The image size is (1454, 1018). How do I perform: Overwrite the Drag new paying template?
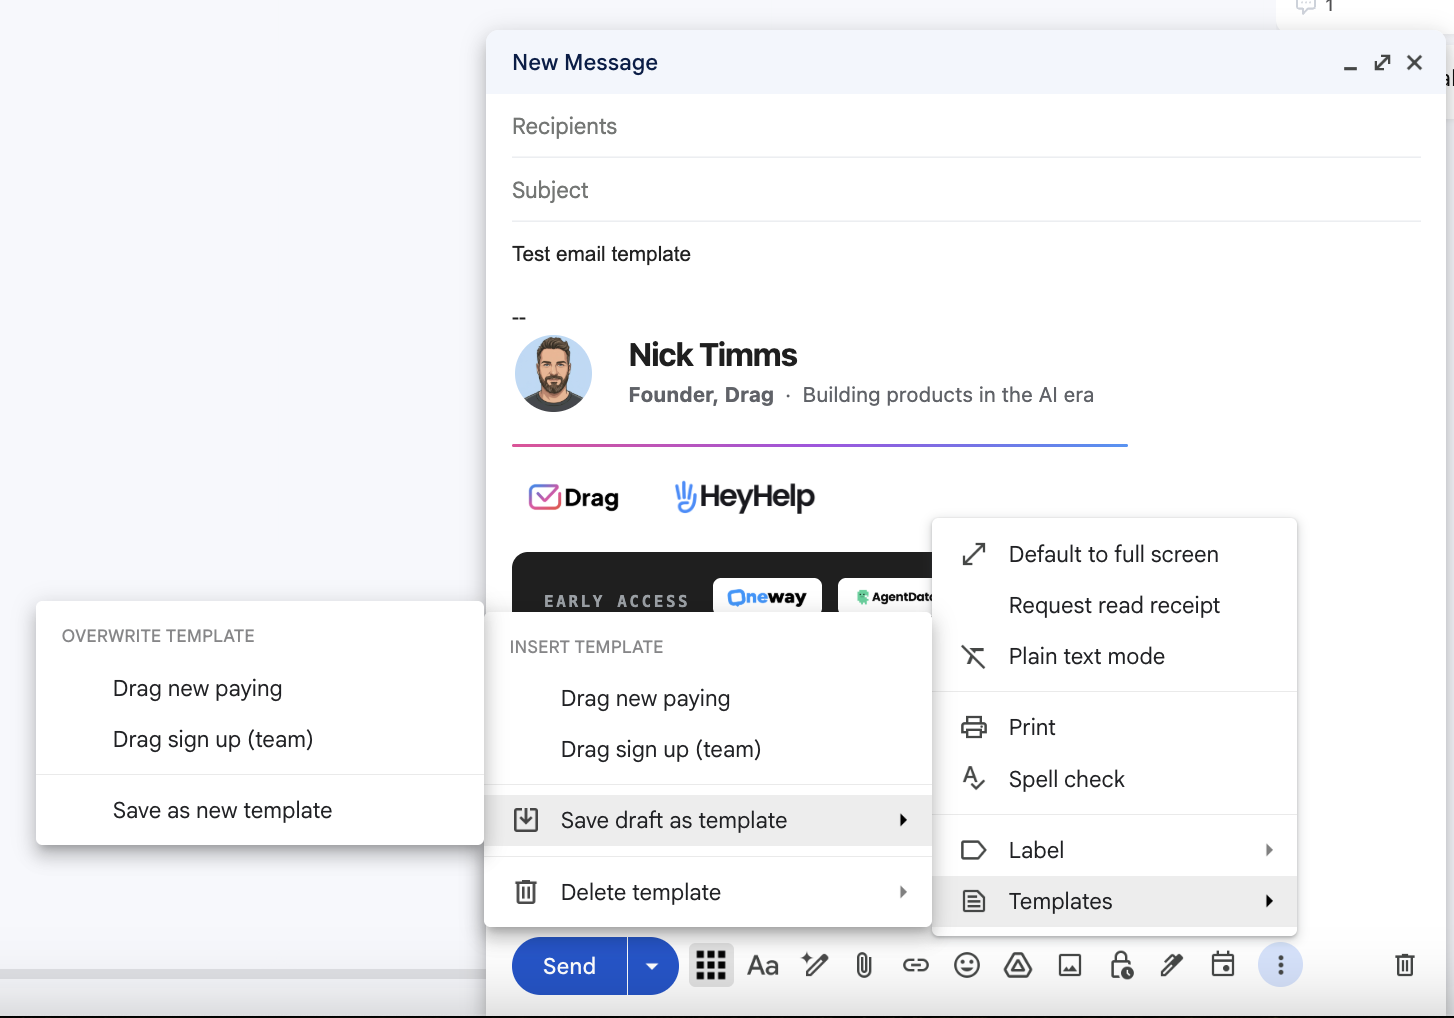(260, 688)
